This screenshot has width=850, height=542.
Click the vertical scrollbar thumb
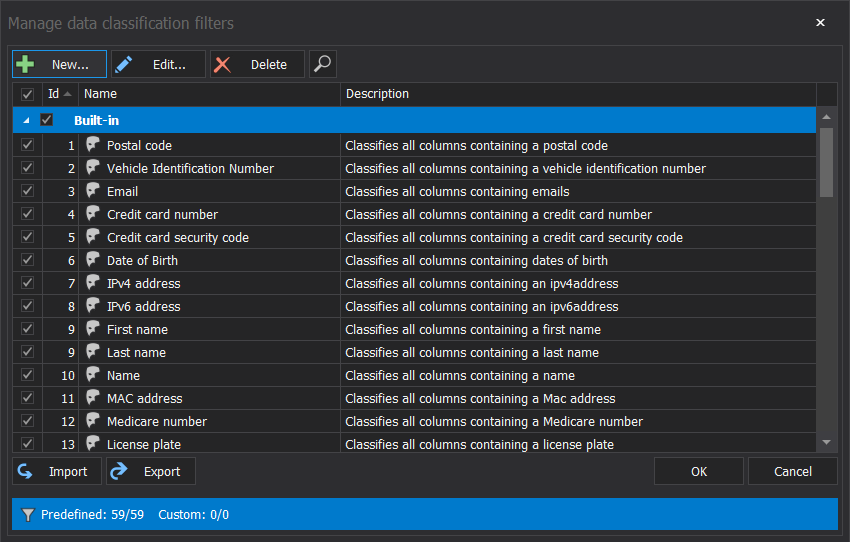pyautogui.click(x=826, y=162)
